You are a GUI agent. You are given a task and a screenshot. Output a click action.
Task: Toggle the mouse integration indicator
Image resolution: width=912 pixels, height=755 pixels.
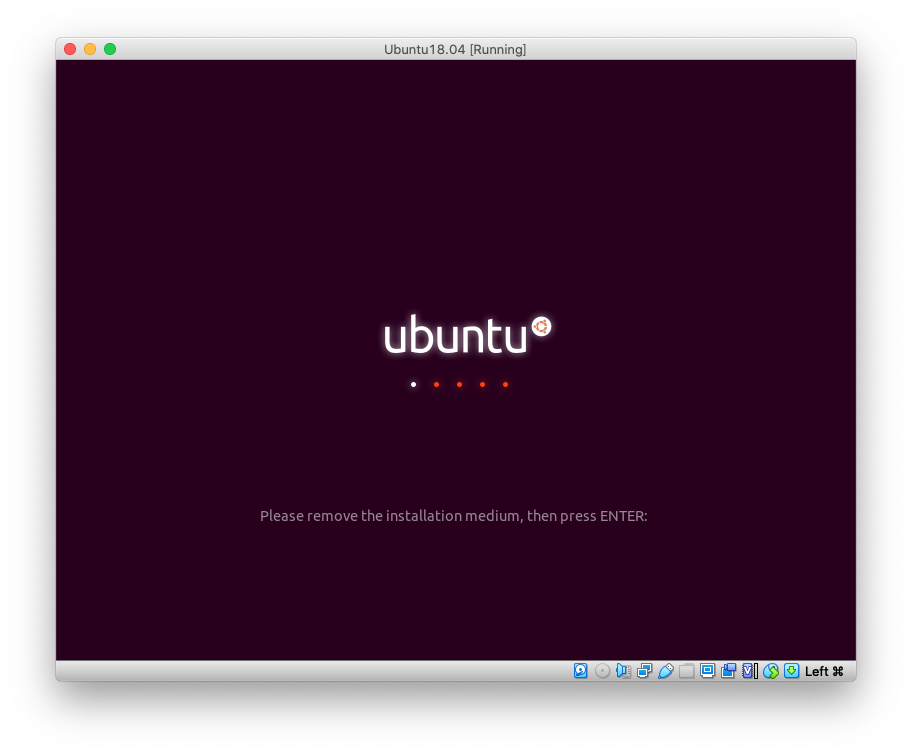click(771, 671)
